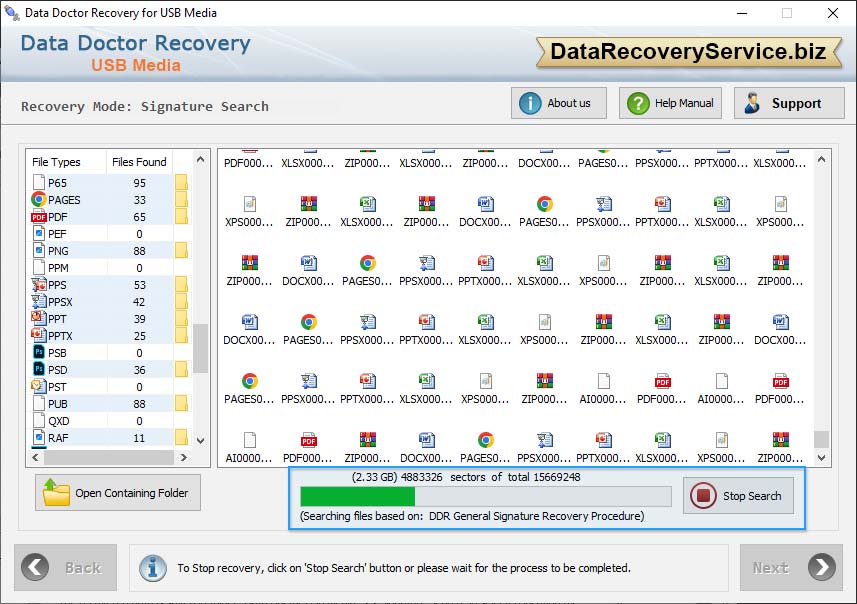Proceed with the Next button

(791, 567)
